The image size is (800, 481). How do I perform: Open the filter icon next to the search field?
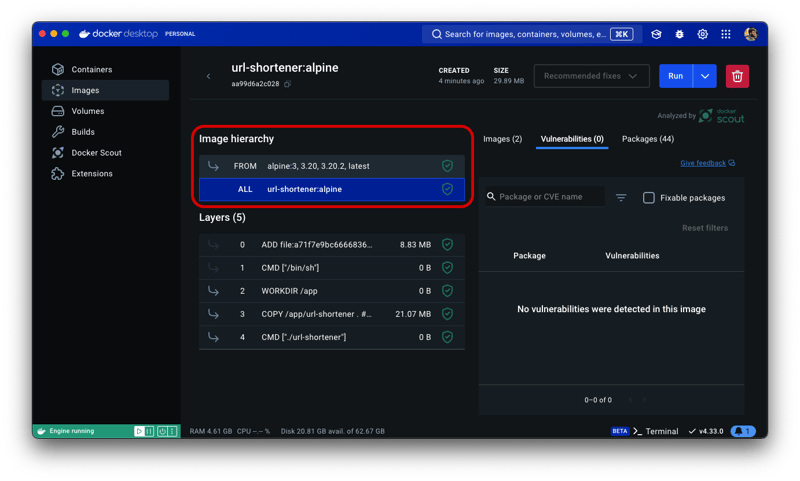click(621, 197)
